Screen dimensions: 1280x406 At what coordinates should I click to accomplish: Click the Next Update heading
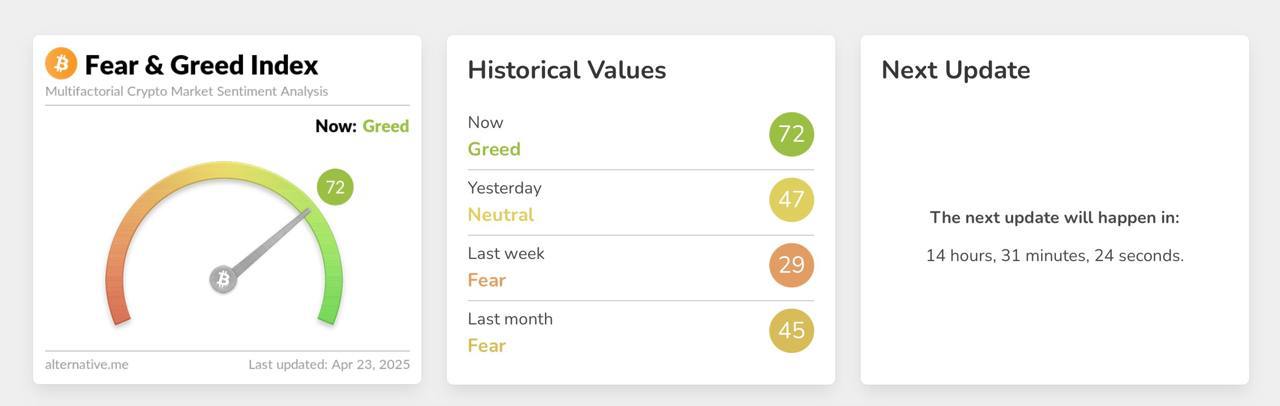tap(956, 70)
